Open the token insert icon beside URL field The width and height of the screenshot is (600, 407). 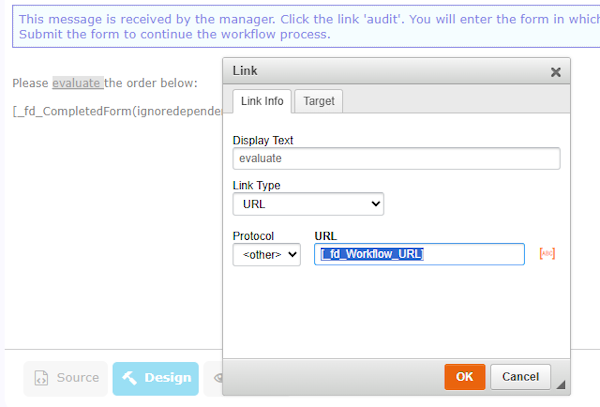[x=547, y=254]
